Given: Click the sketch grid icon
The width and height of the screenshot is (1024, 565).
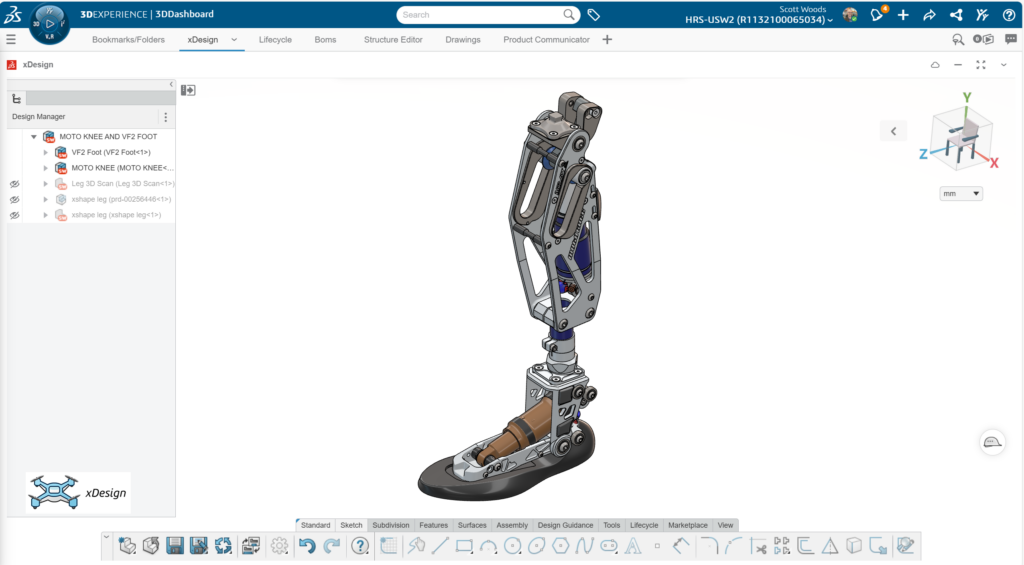Looking at the screenshot, I should 389,545.
